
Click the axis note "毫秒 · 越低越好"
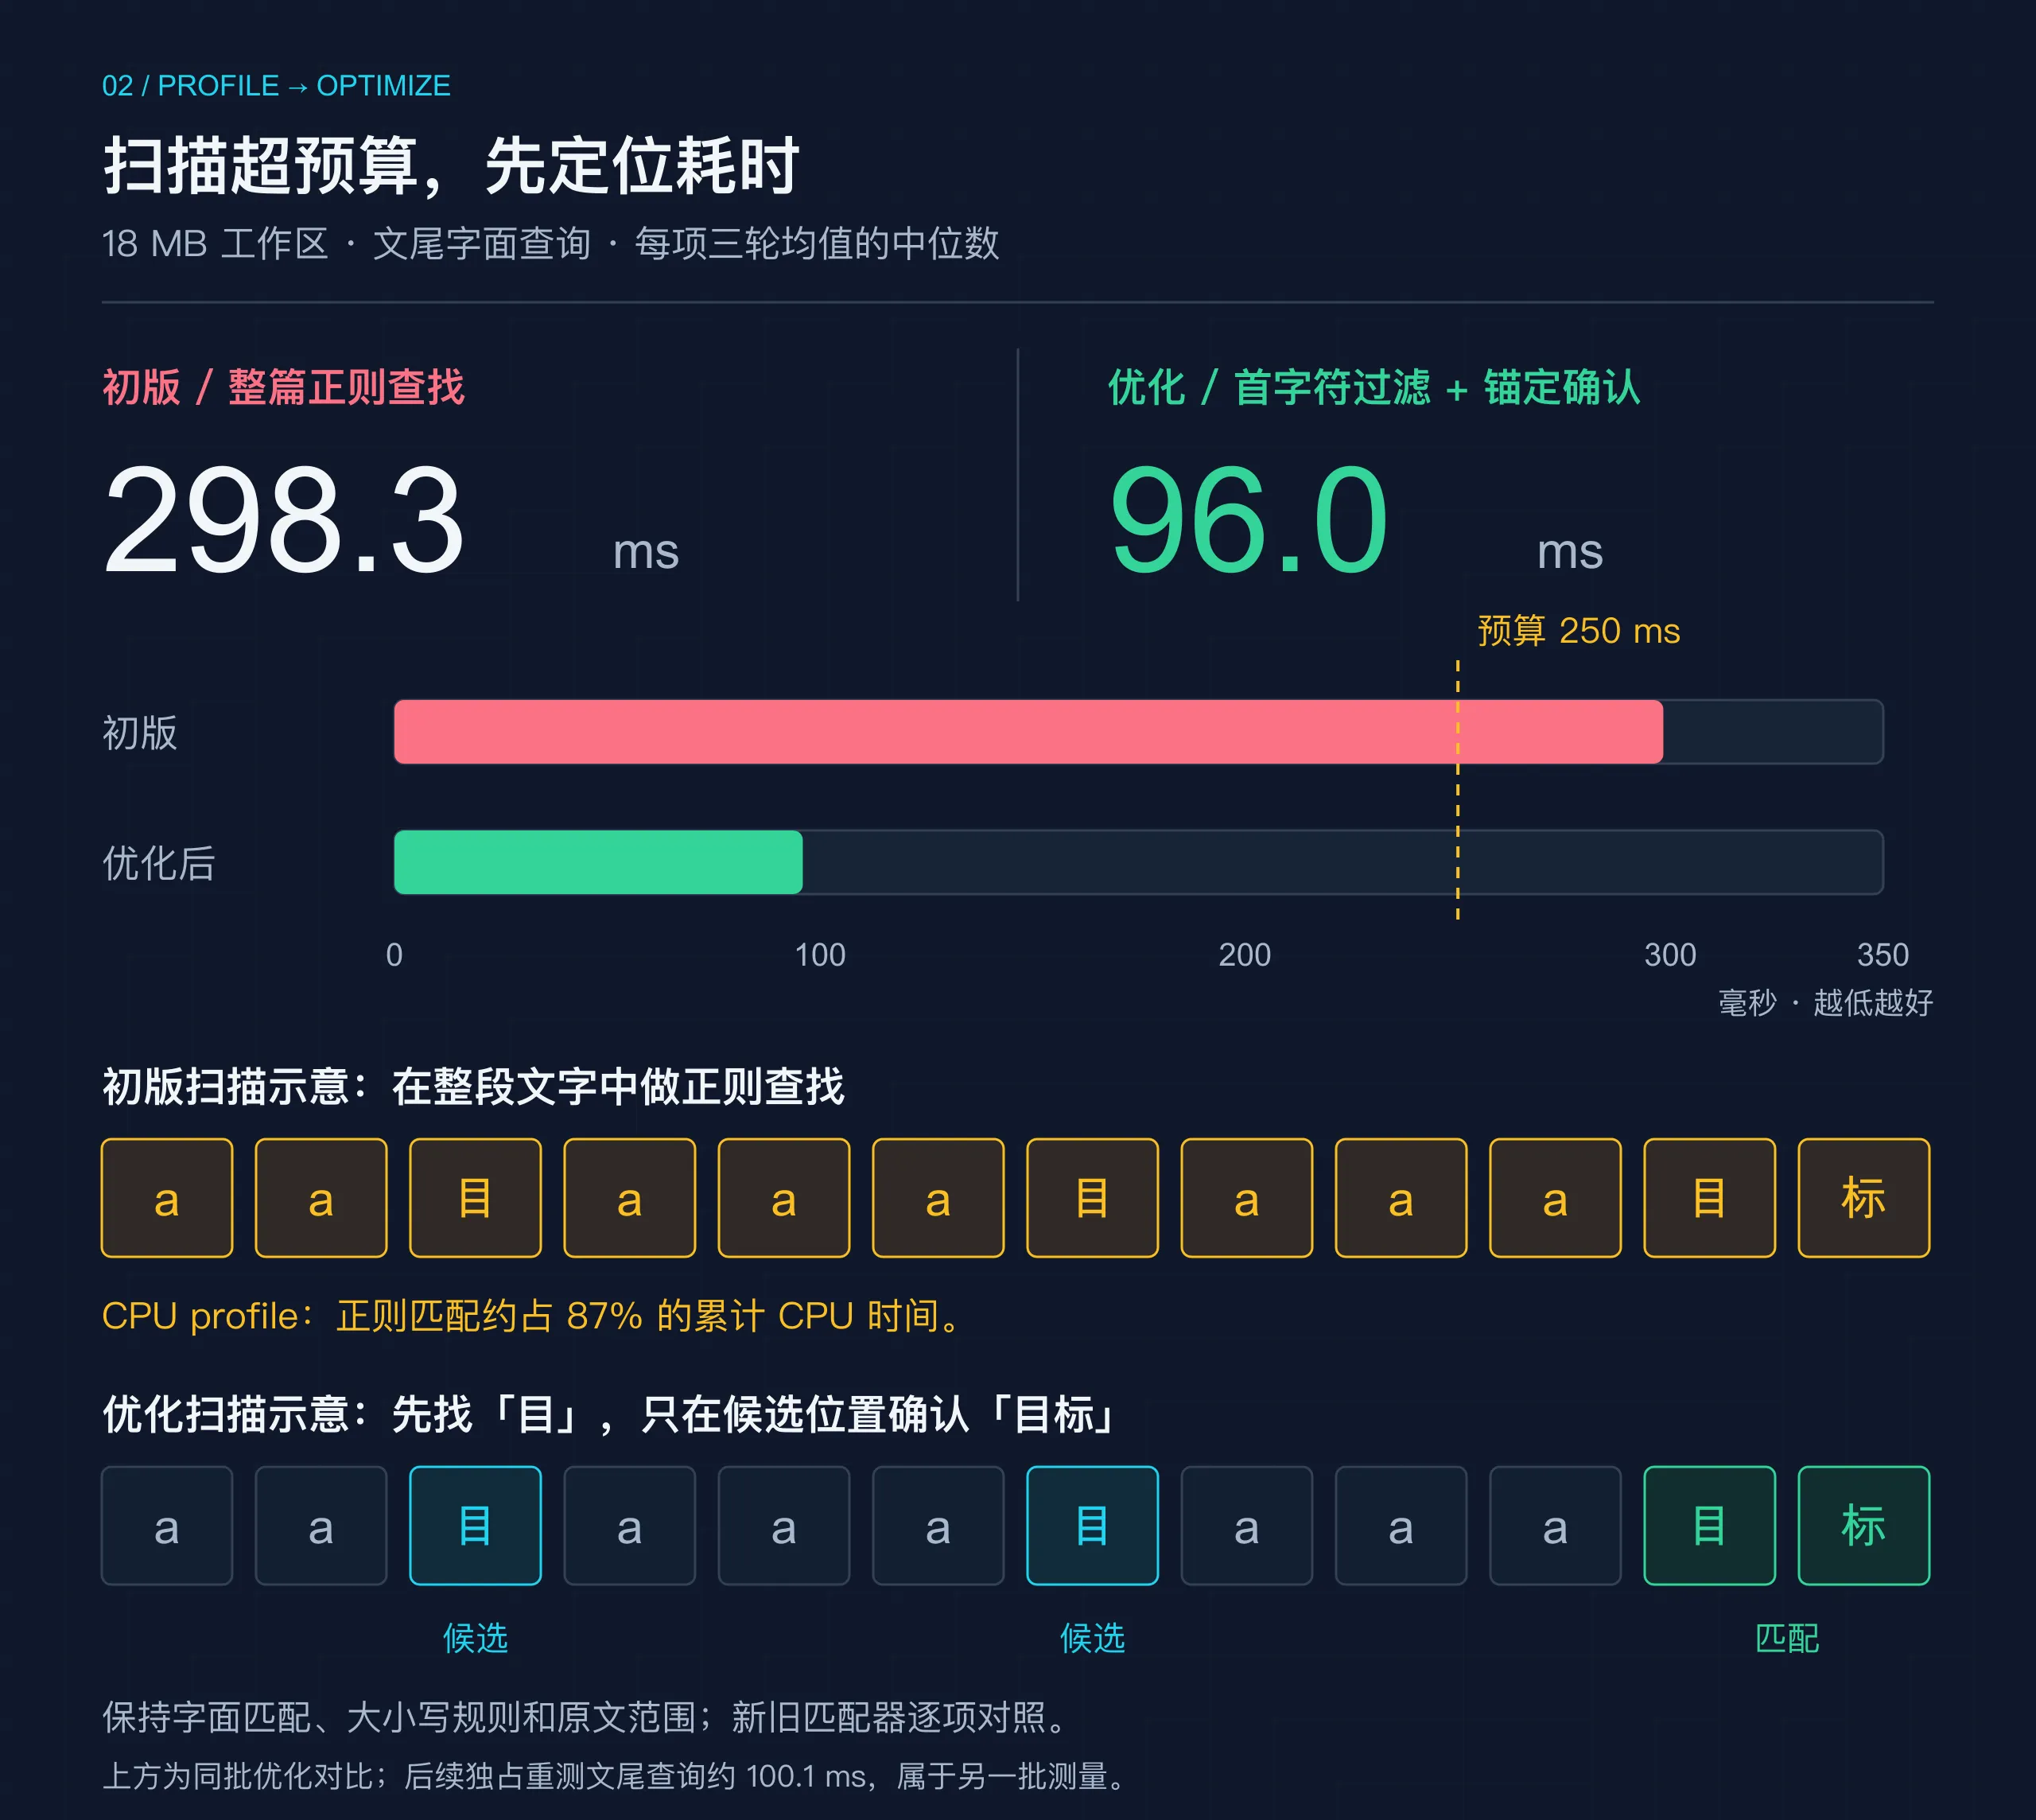pyautogui.click(x=1826, y=1002)
